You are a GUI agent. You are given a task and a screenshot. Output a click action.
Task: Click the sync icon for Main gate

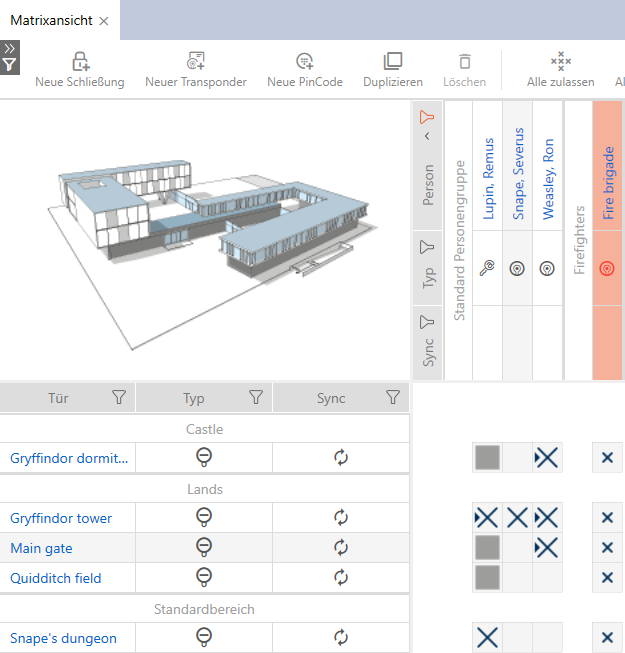(x=341, y=548)
